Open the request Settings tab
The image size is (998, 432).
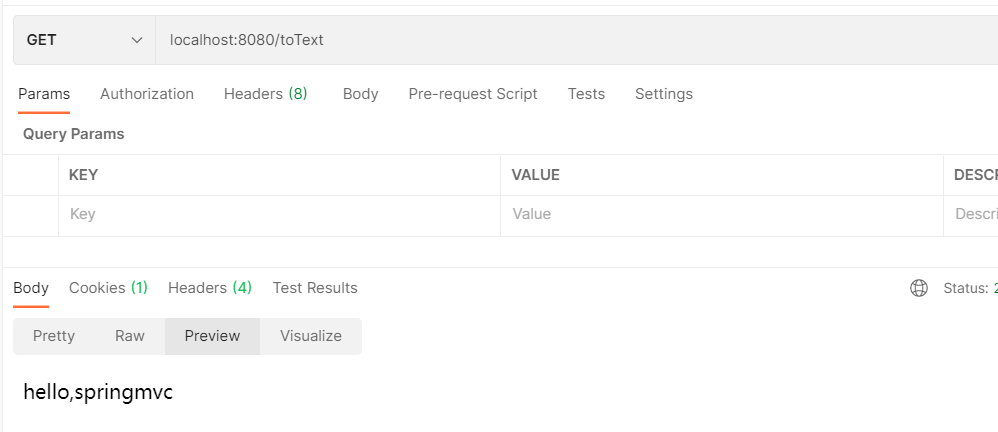(664, 94)
